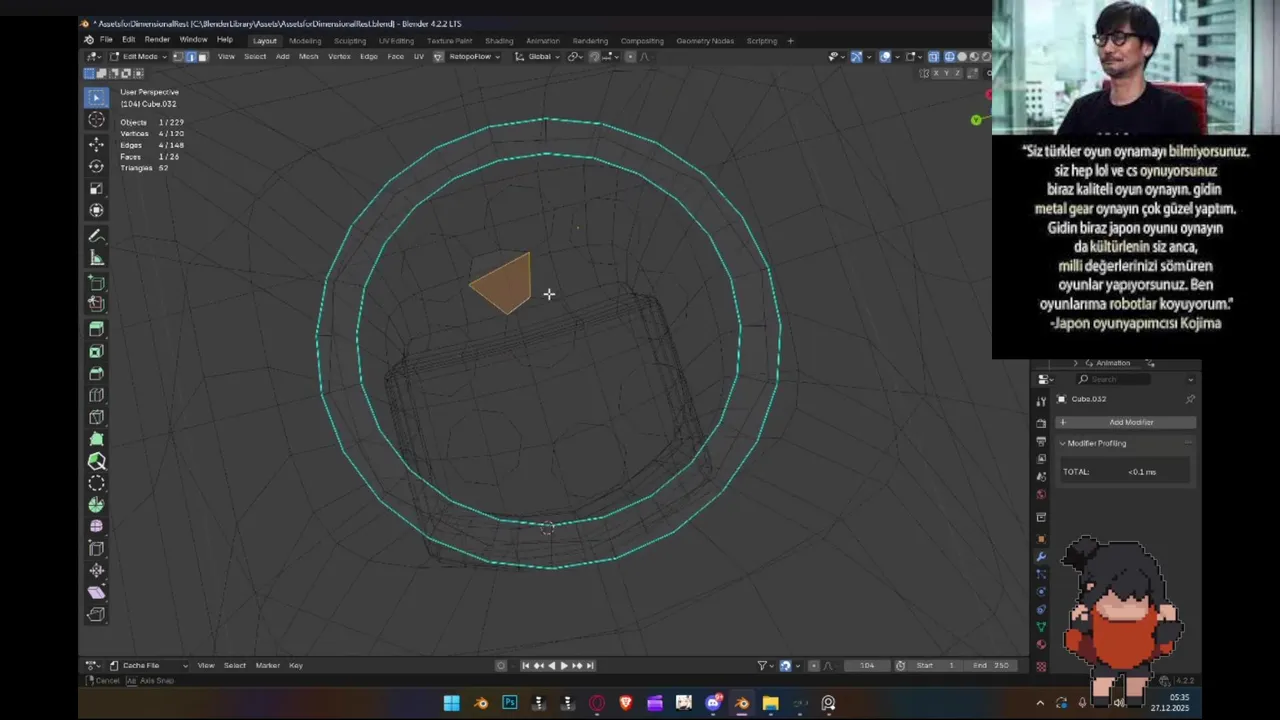Select the Annotate tool
This screenshot has width=1280, height=720.
(96, 236)
